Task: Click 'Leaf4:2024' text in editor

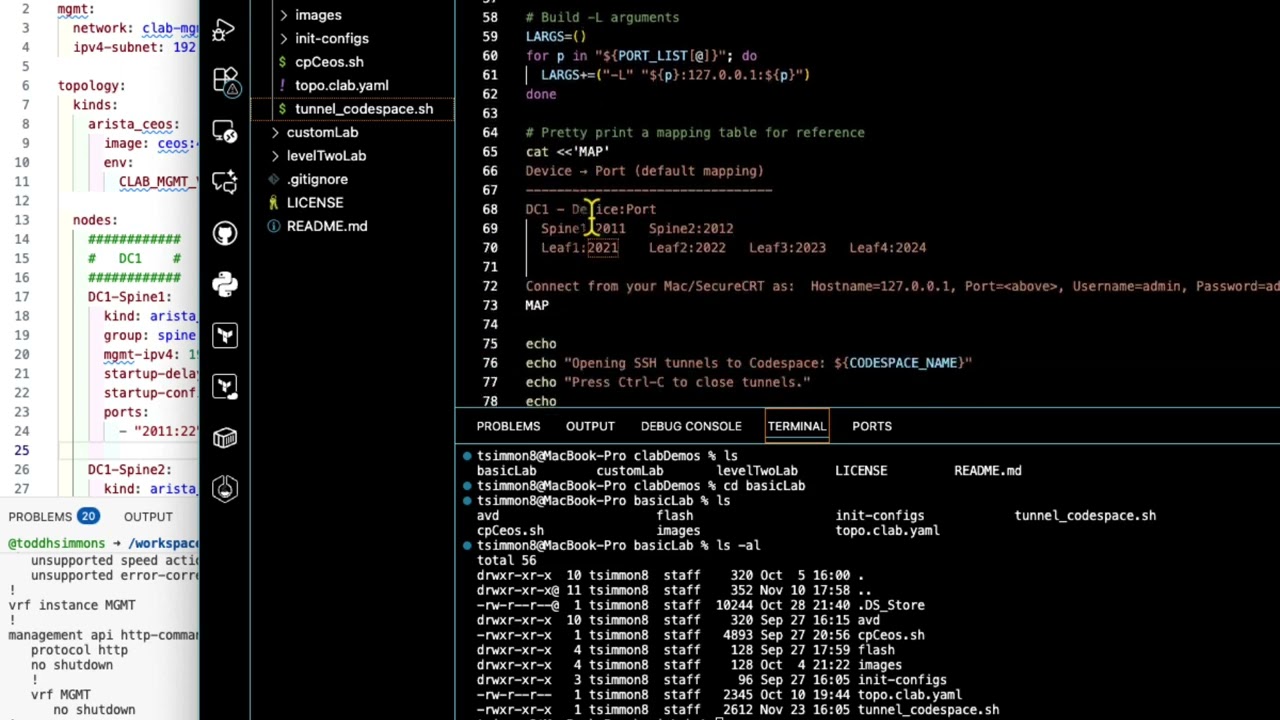Action: pyautogui.click(x=888, y=248)
